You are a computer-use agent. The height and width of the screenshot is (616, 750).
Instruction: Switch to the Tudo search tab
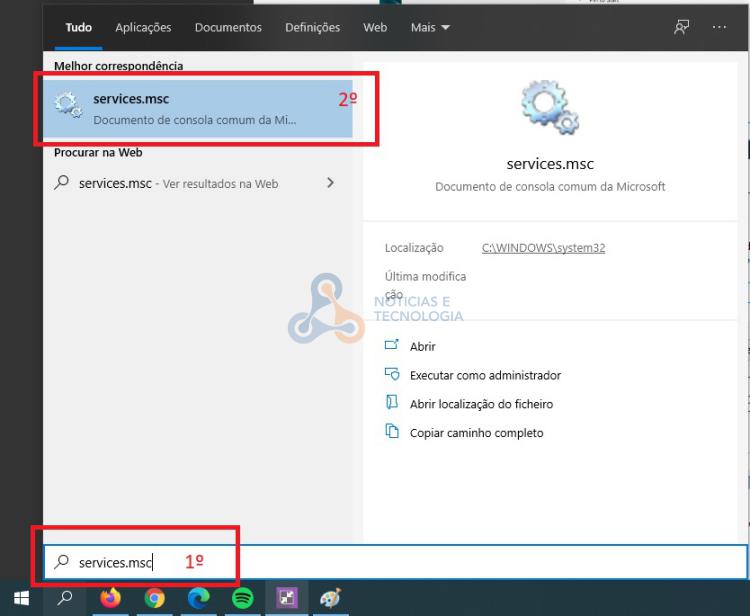pyautogui.click(x=78, y=27)
